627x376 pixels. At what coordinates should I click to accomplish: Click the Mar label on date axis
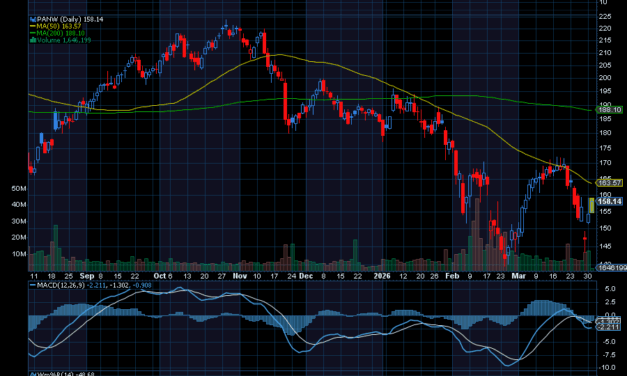click(519, 276)
